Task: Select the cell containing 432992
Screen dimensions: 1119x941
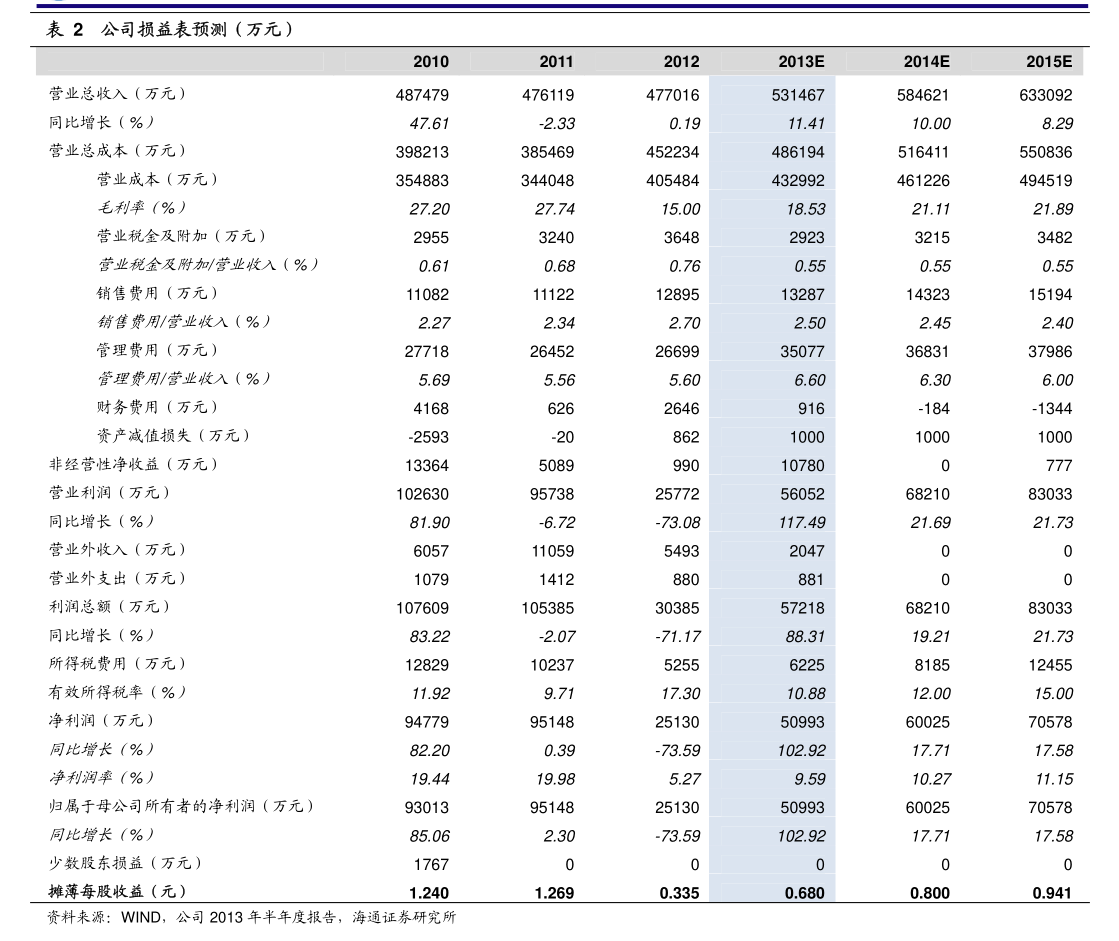Action: [798, 181]
